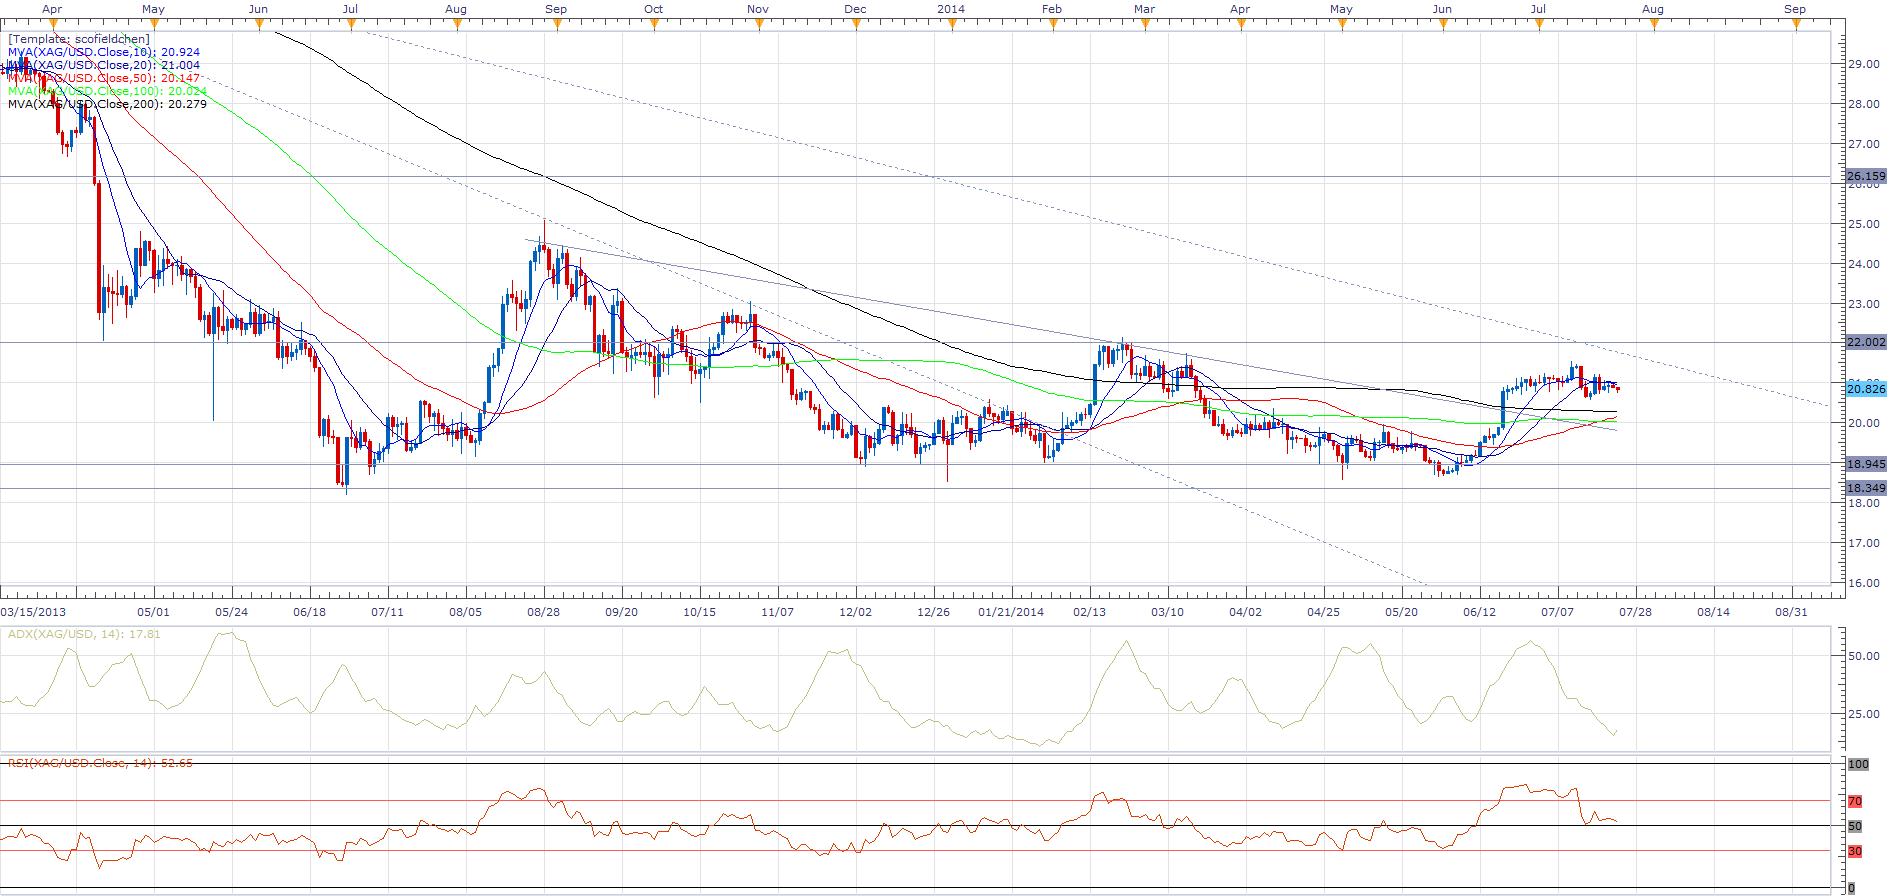1903x896 pixels.
Task: Click the orange marker under Nov
Action: [758, 25]
